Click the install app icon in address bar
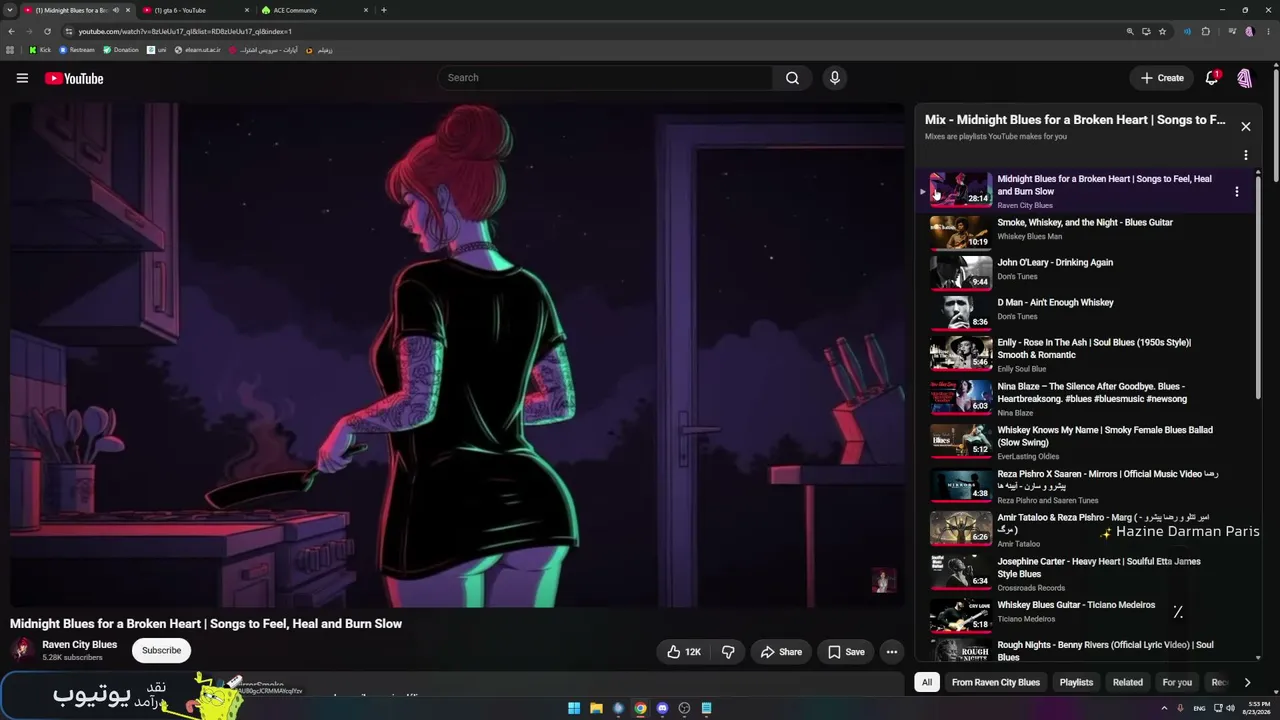Viewport: 1280px width, 720px height. tap(1146, 31)
